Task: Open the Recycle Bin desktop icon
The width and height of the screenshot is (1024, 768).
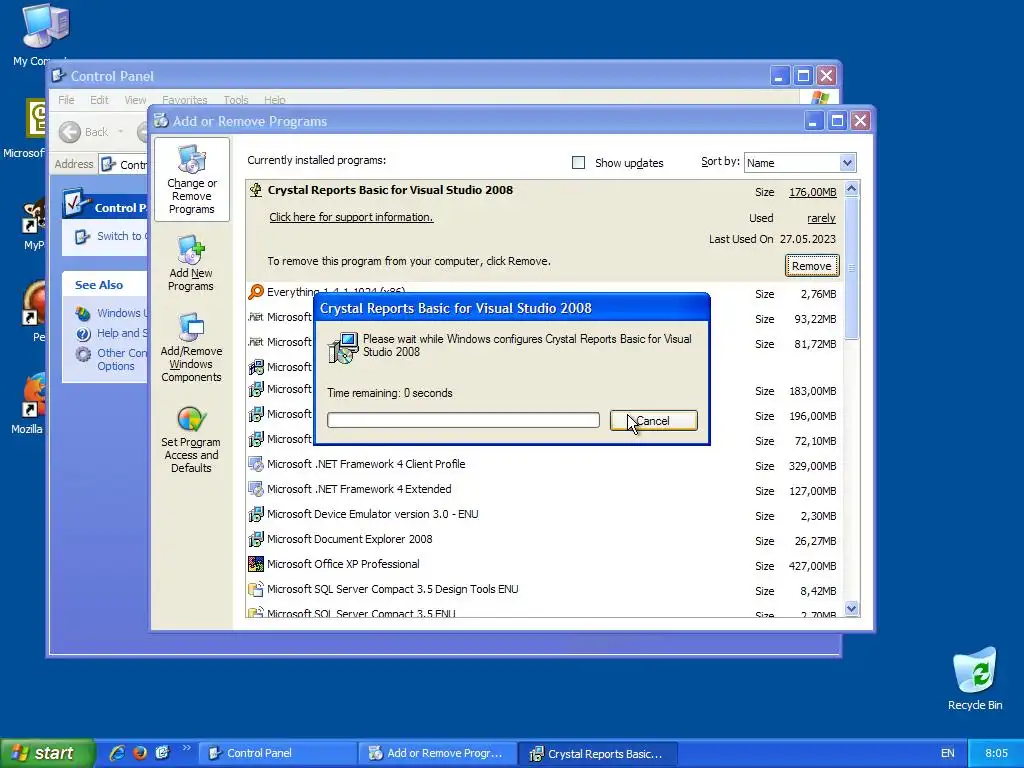Action: 974,679
